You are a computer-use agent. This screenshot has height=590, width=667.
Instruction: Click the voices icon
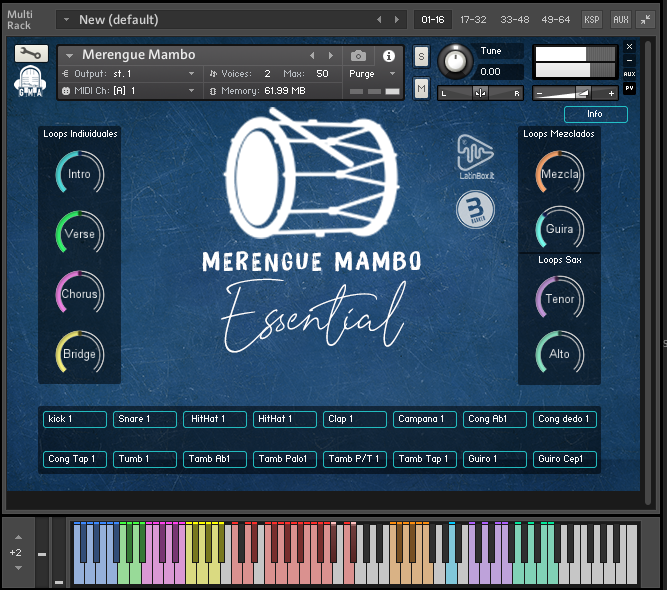click(213, 74)
